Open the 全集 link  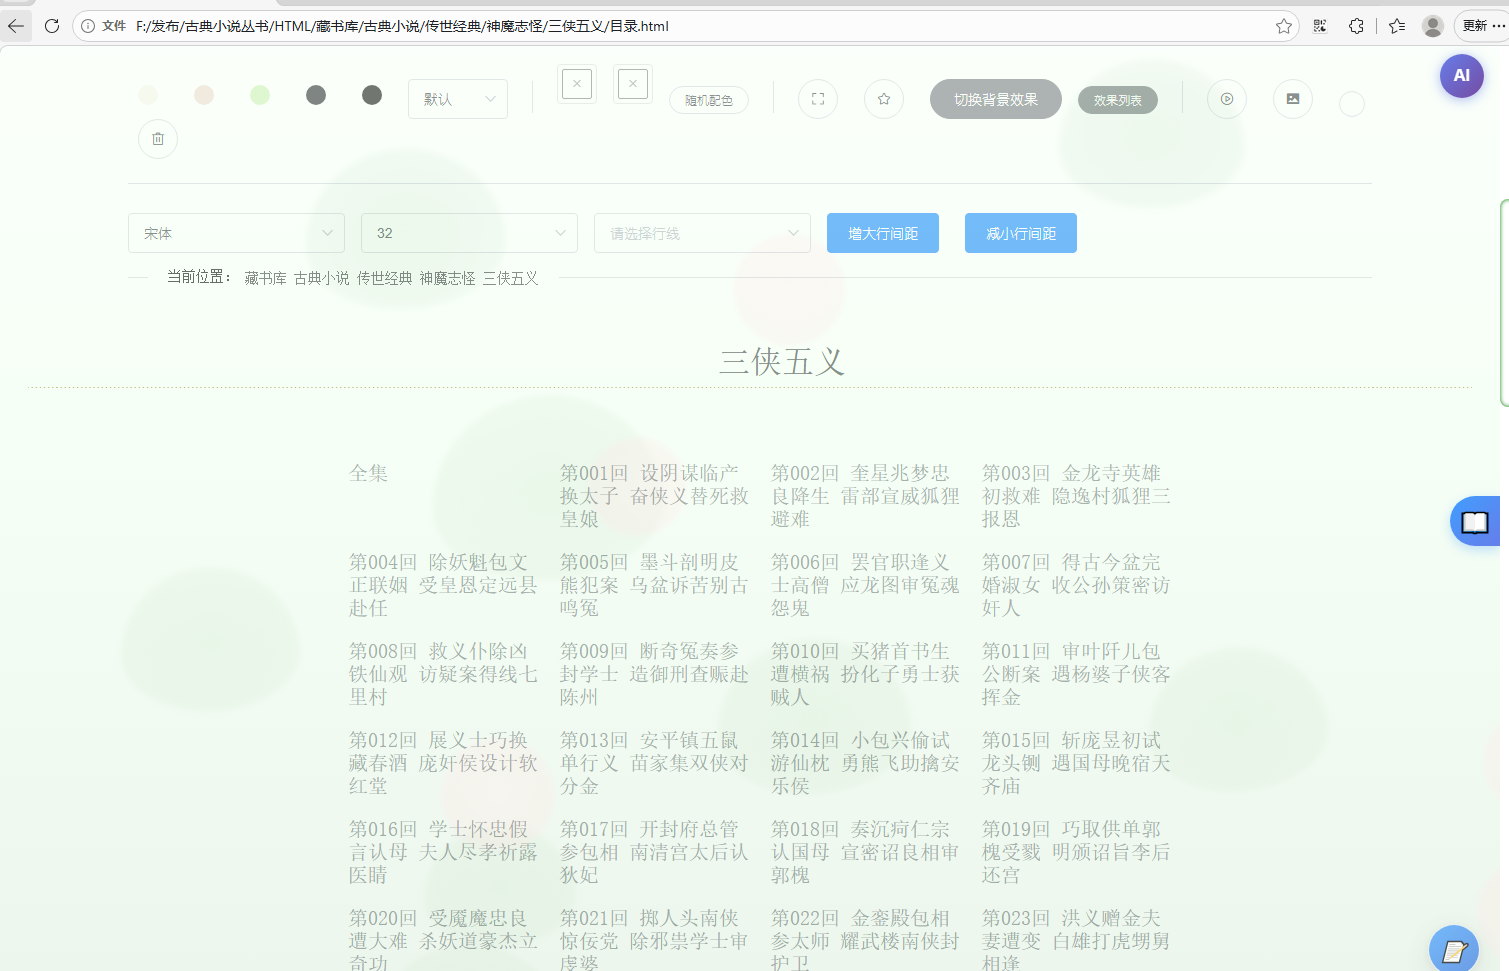click(x=369, y=473)
